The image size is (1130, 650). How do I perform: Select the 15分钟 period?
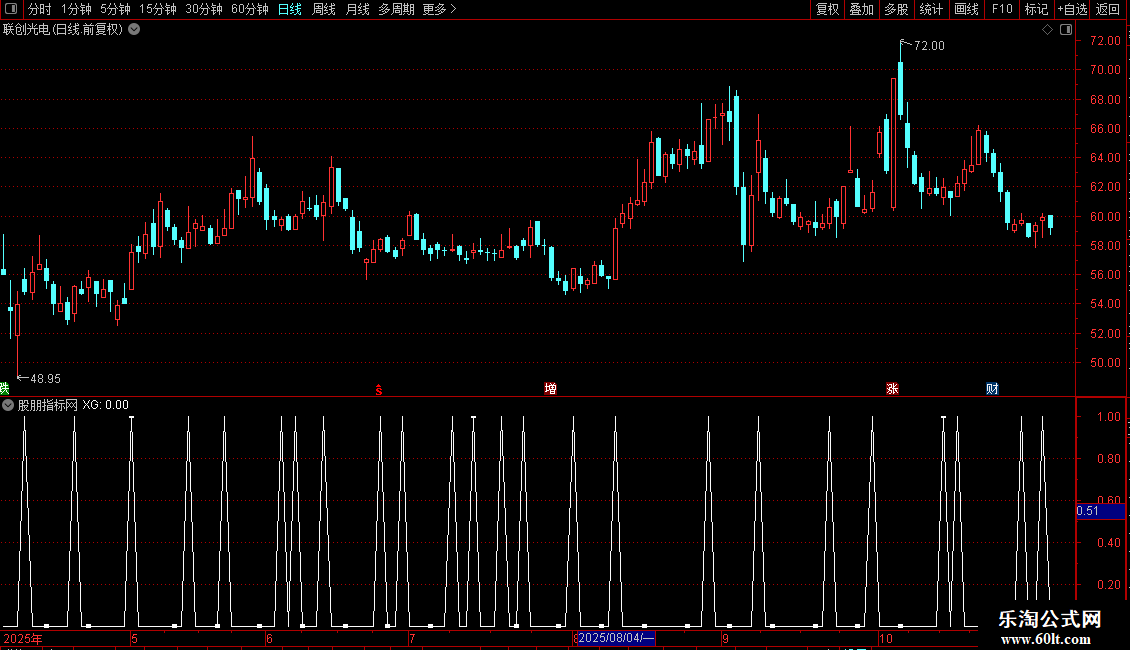tap(158, 9)
